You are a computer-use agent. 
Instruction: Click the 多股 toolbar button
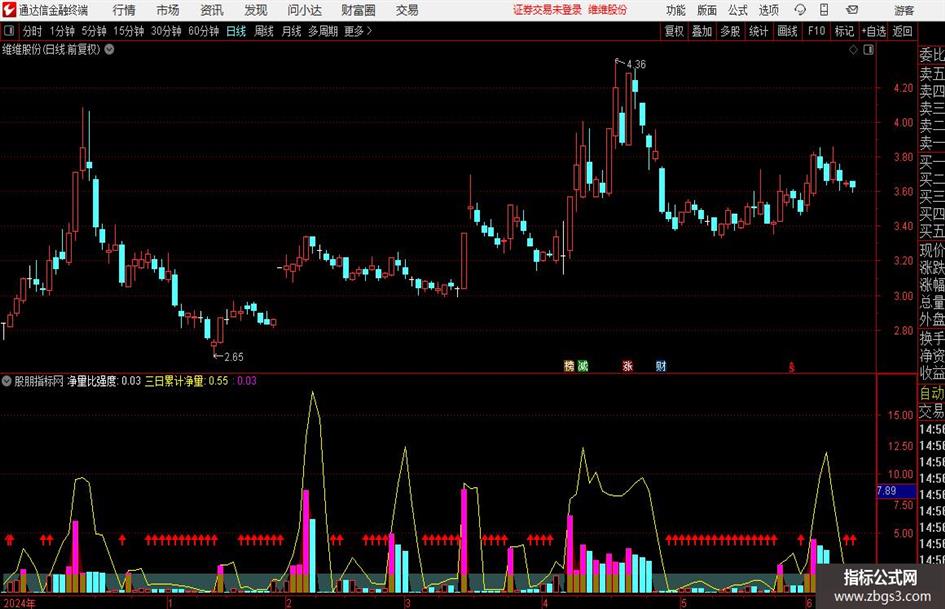click(730, 31)
